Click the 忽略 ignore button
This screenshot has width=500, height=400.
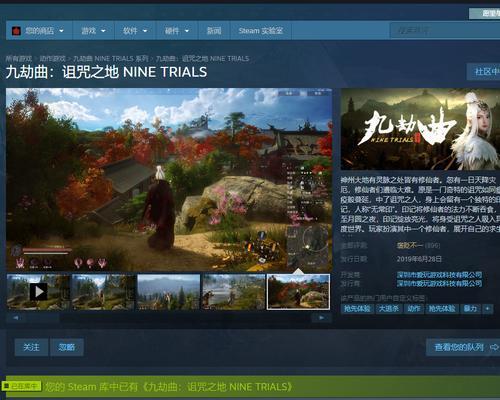pyautogui.click(x=67, y=347)
